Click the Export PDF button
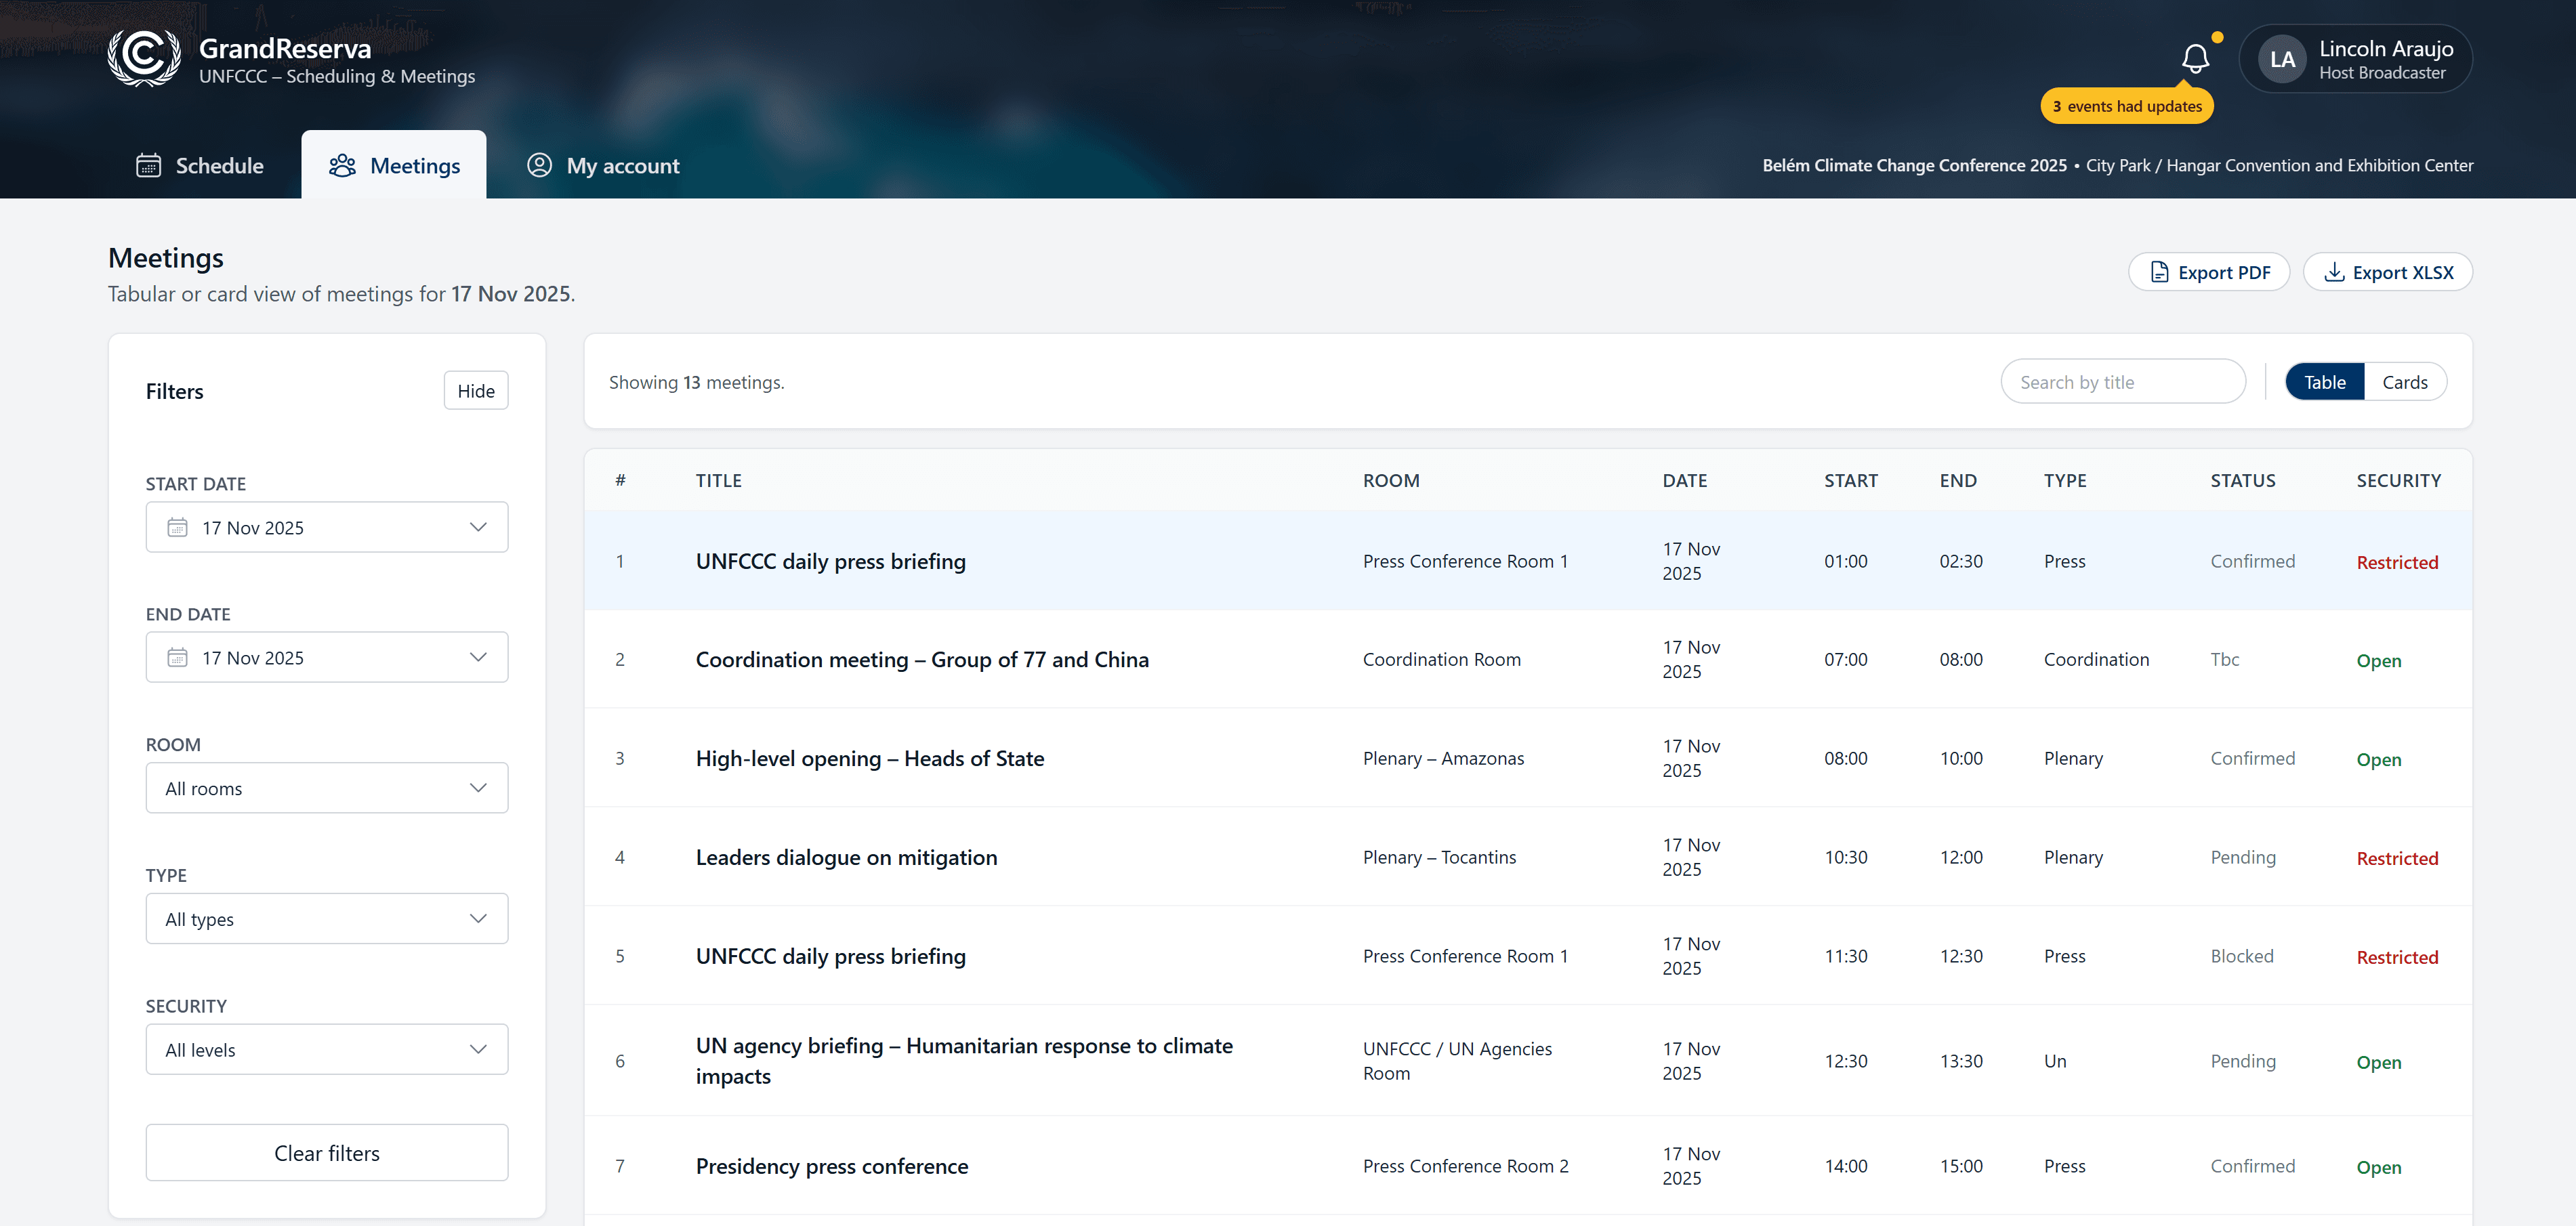This screenshot has width=2576, height=1226. click(x=2208, y=272)
